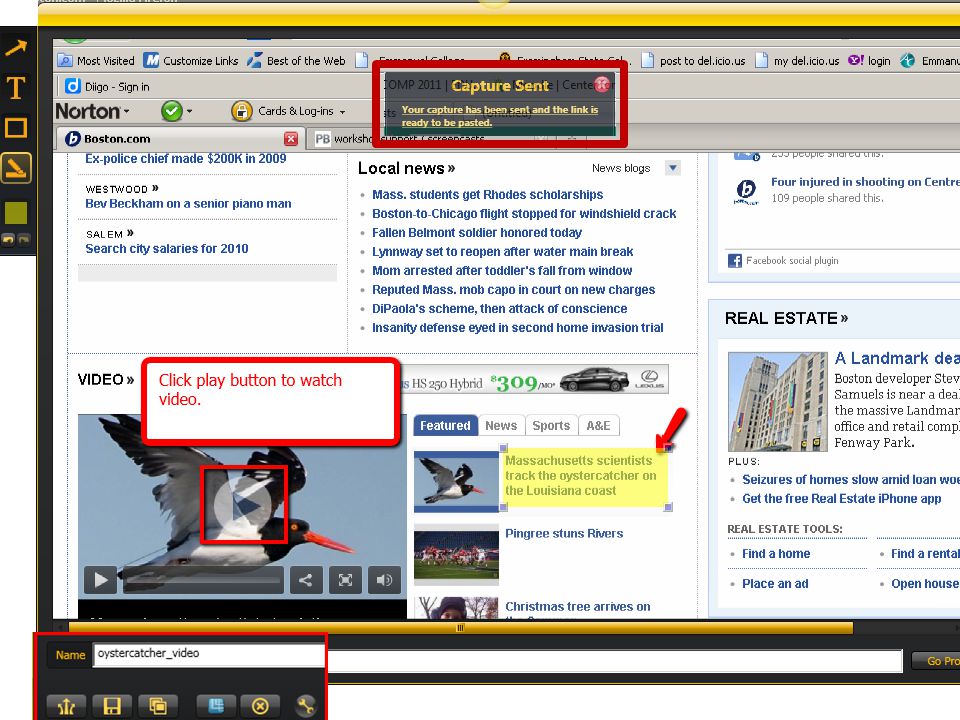
Task: Open post to del.icio.us bookmark
Action: click(x=694, y=61)
